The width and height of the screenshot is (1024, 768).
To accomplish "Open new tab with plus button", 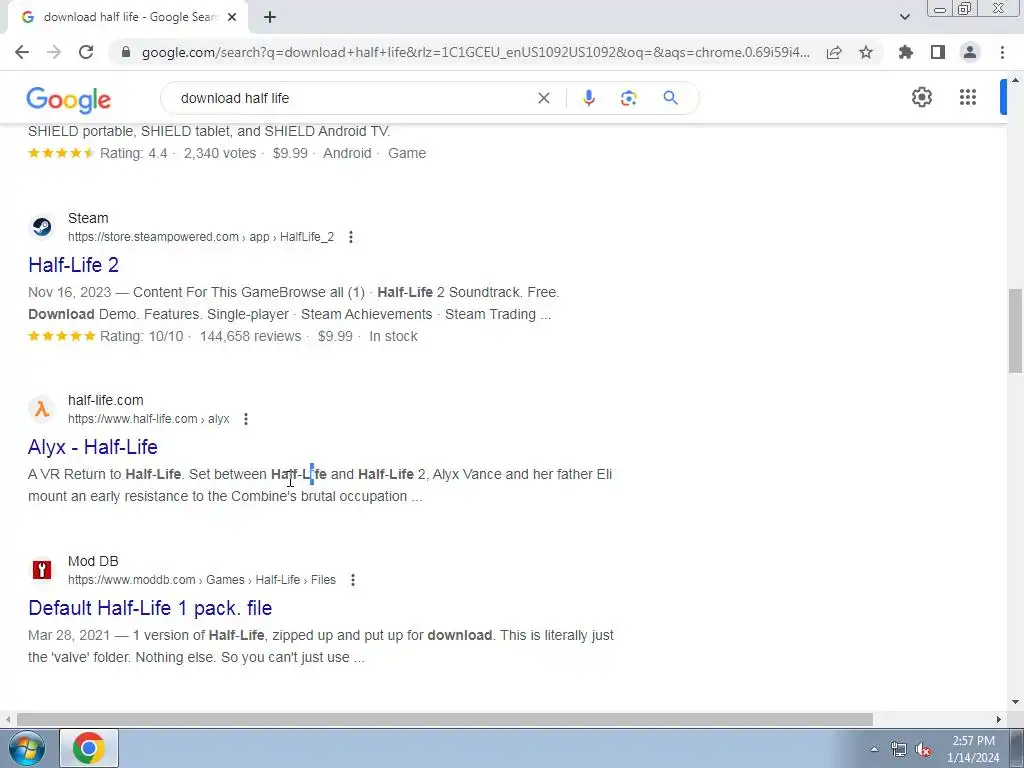I will (270, 17).
